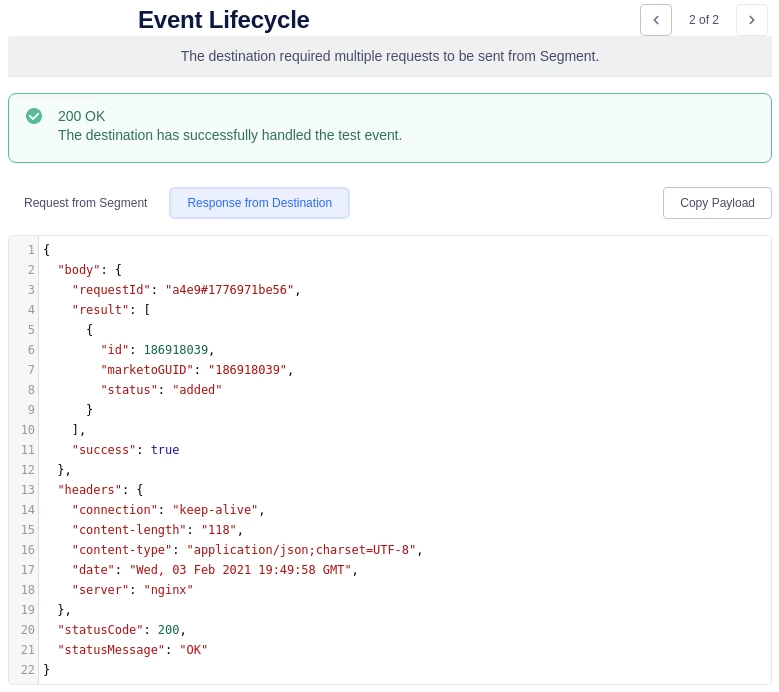Click line number 1 in the gutter
Screen dimensions: 779x692
(x=31, y=249)
